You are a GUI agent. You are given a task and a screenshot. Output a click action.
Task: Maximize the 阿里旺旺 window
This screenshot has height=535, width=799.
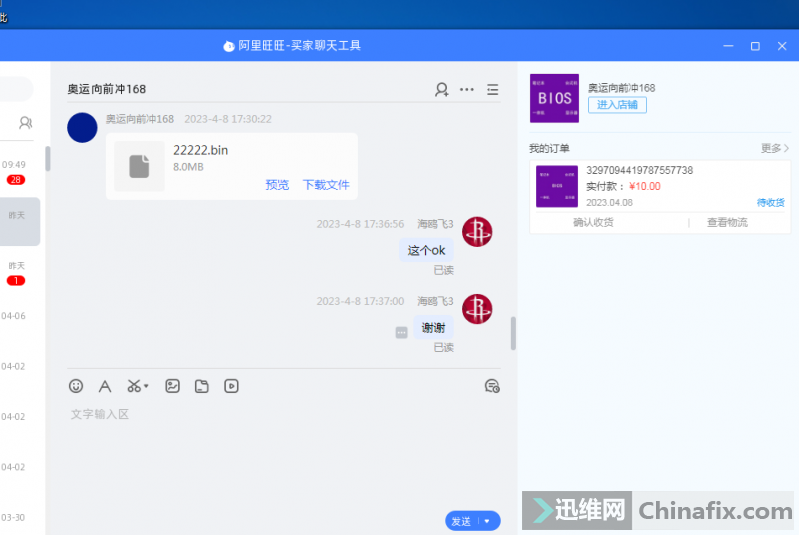coord(755,46)
